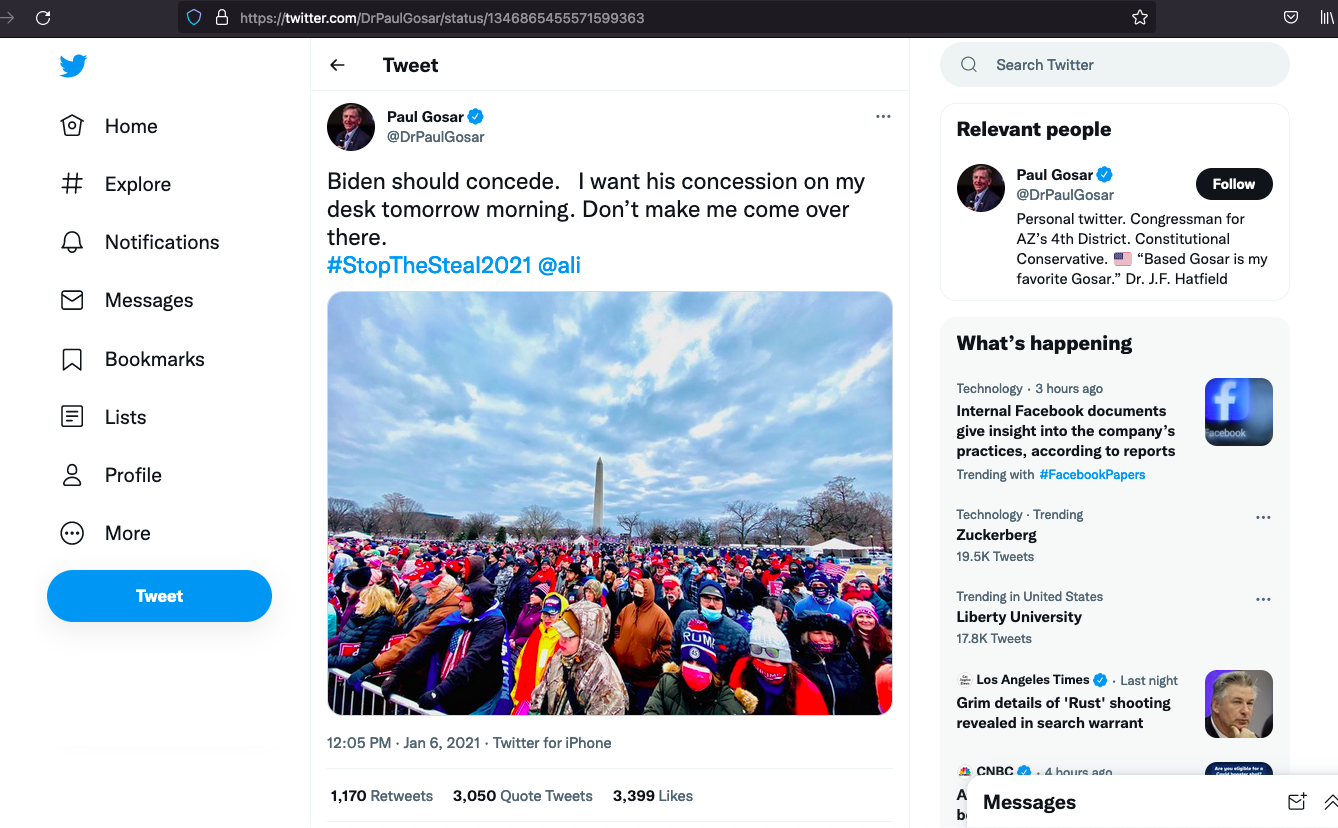This screenshot has height=828, width=1338.
Task: Click the Notifications bell icon
Action: [72, 242]
